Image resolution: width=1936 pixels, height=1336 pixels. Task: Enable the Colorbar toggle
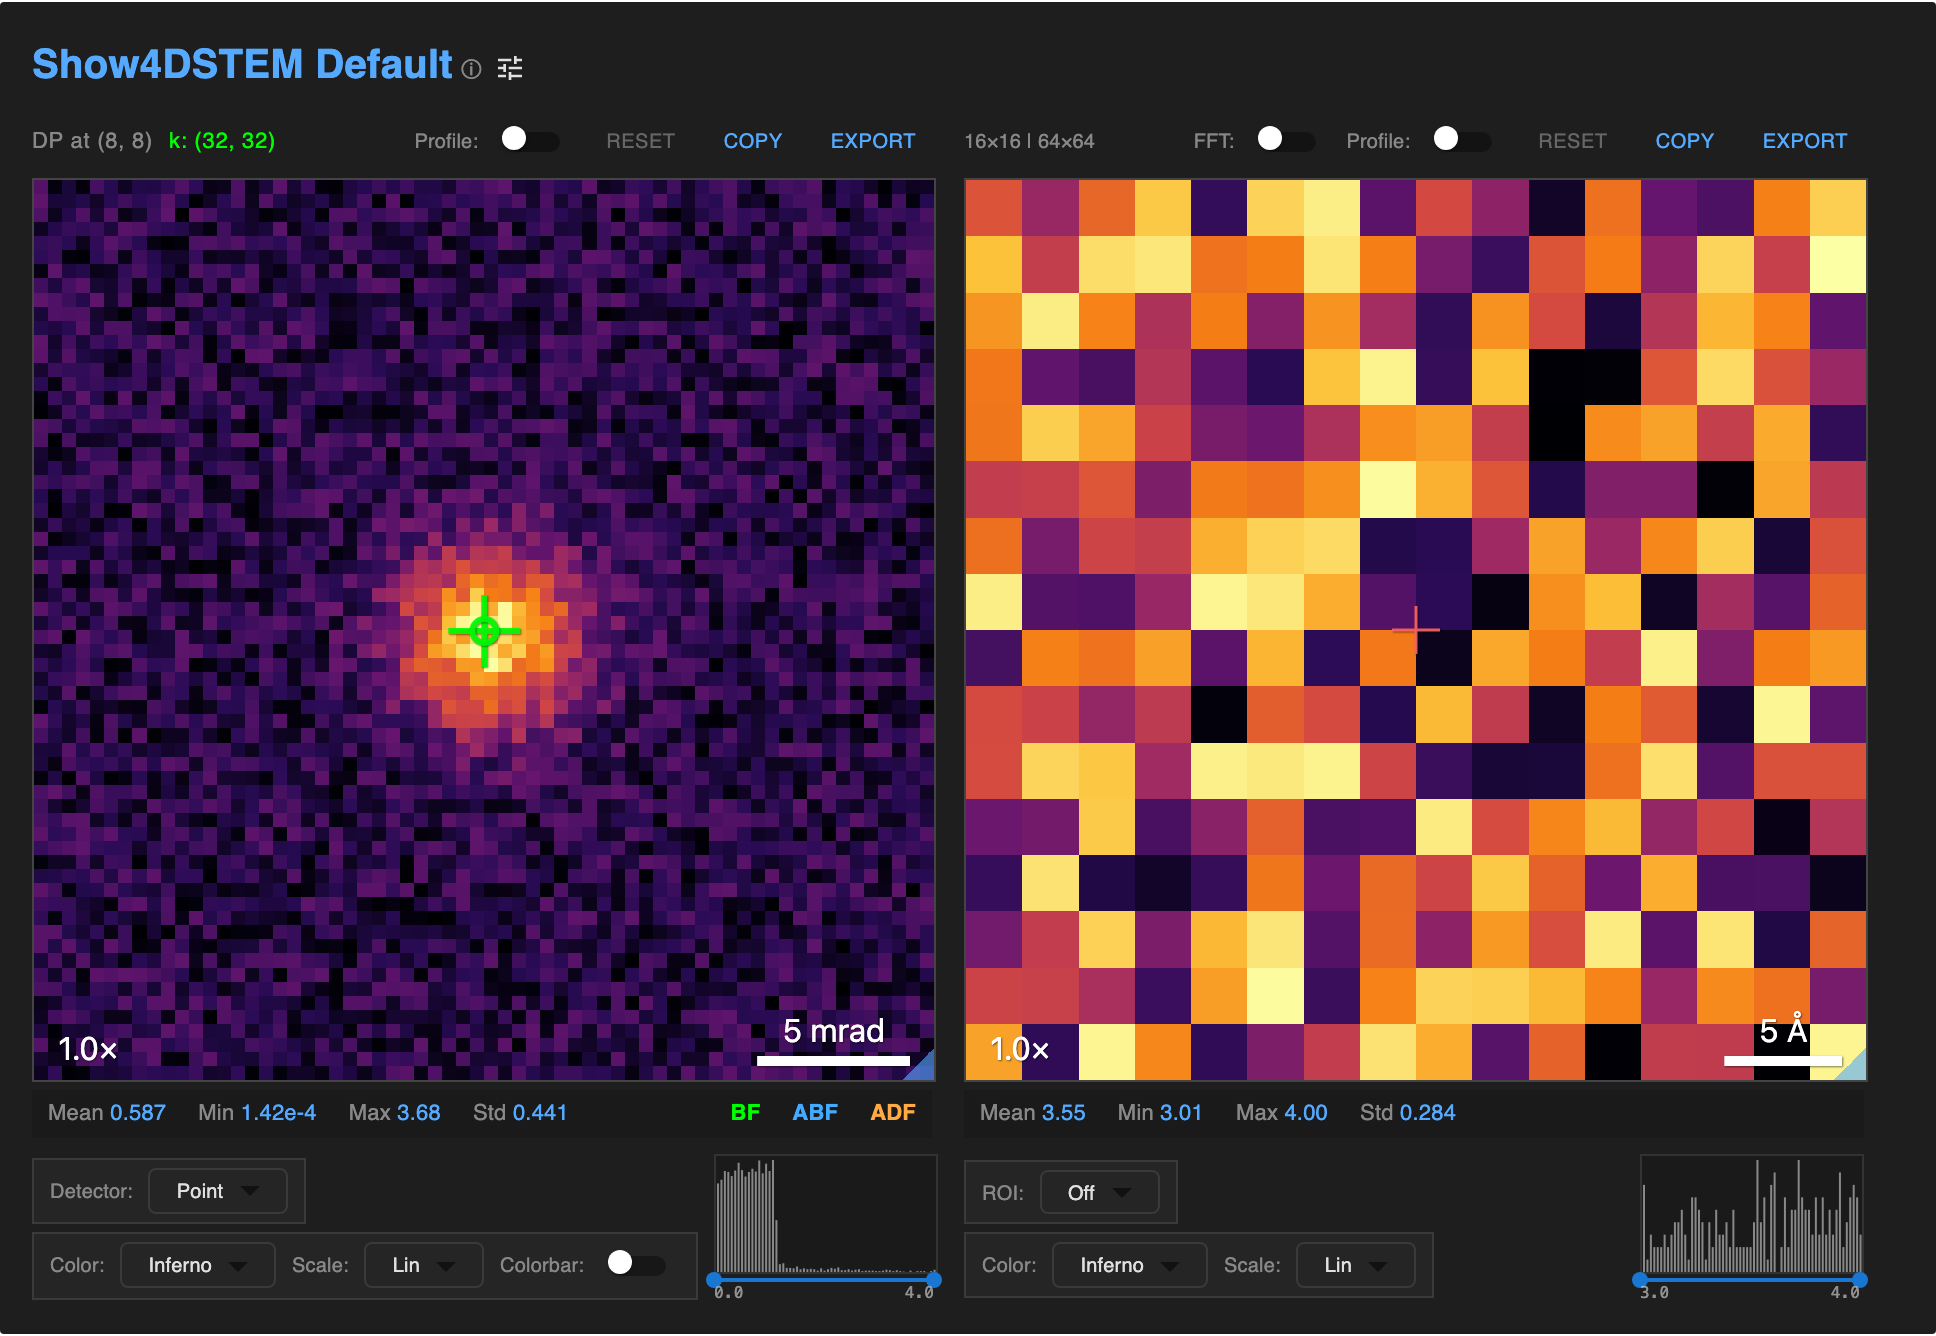pyautogui.click(x=638, y=1265)
